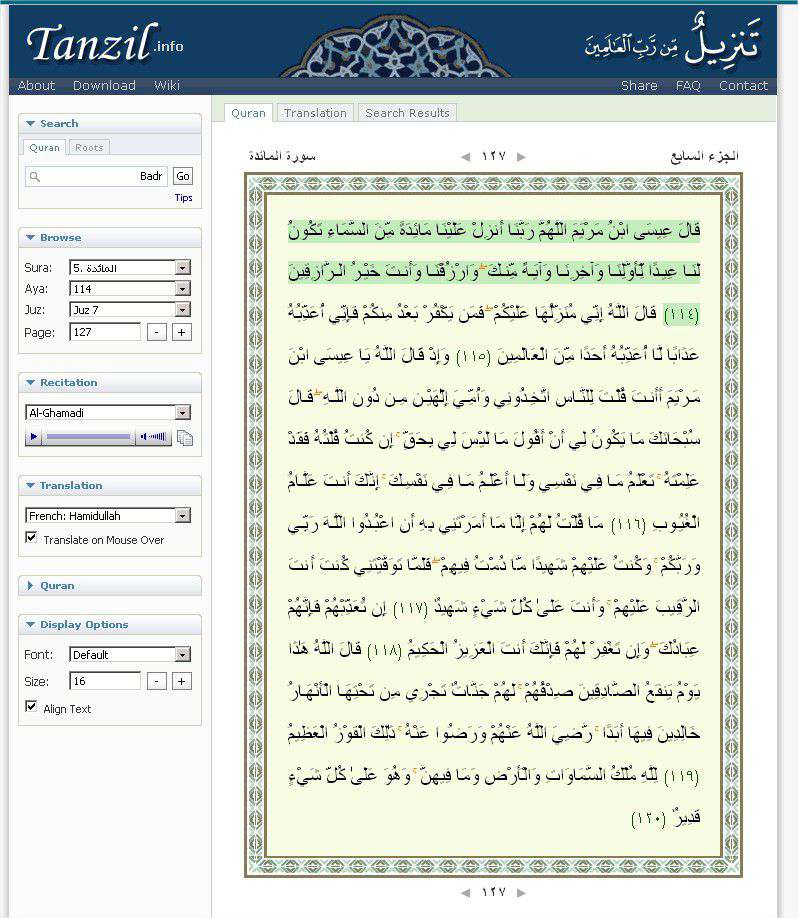The height and width of the screenshot is (918, 798).
Task: Click the recitation volume icon
Action: coord(155,437)
